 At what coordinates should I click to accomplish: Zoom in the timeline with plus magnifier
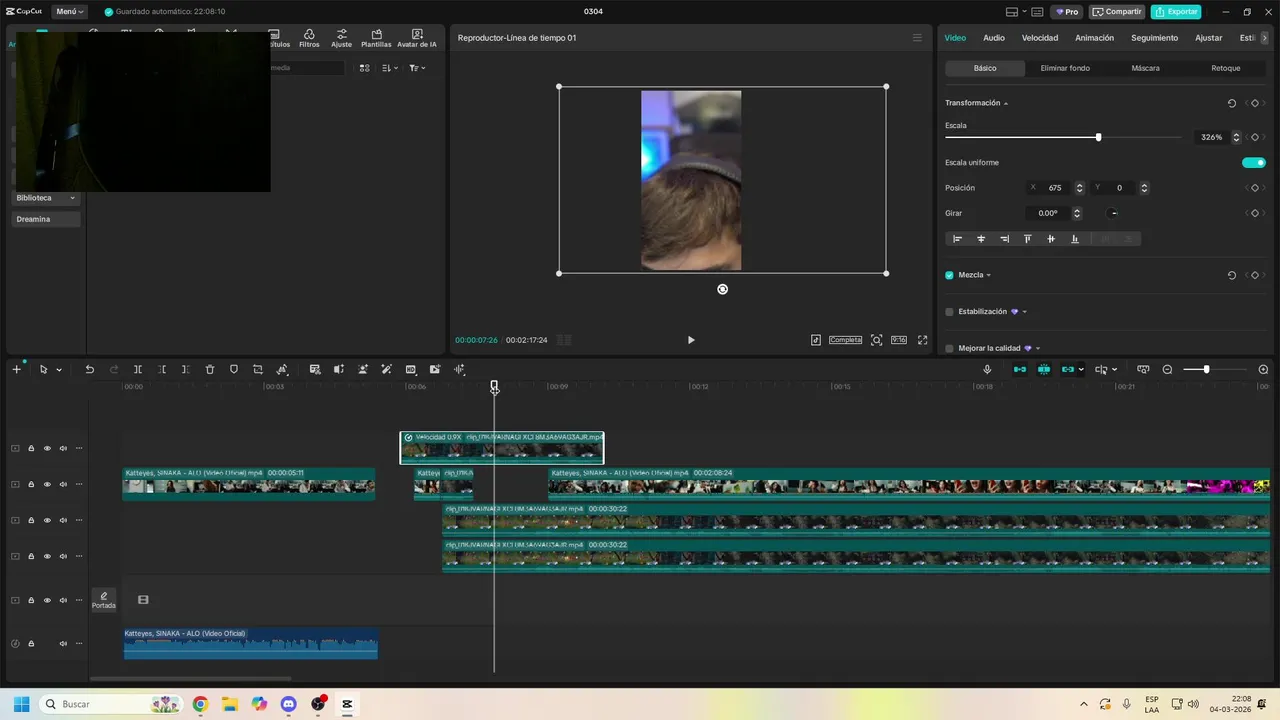(1263, 370)
